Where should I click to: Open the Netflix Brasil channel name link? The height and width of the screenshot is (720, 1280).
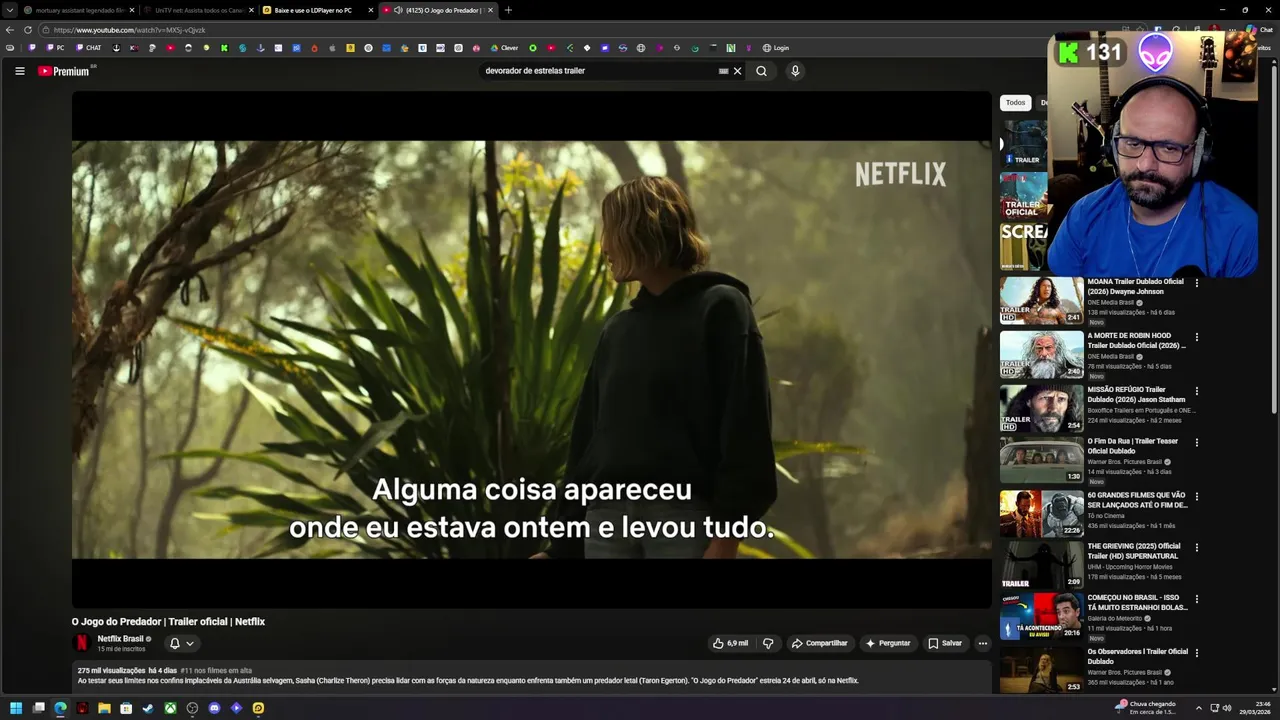[120, 639]
